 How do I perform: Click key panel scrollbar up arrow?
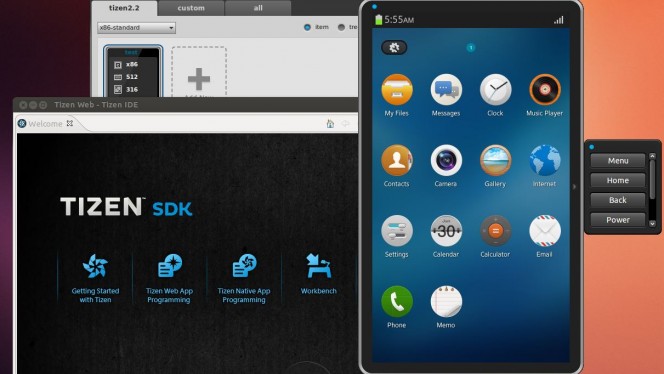point(653,156)
